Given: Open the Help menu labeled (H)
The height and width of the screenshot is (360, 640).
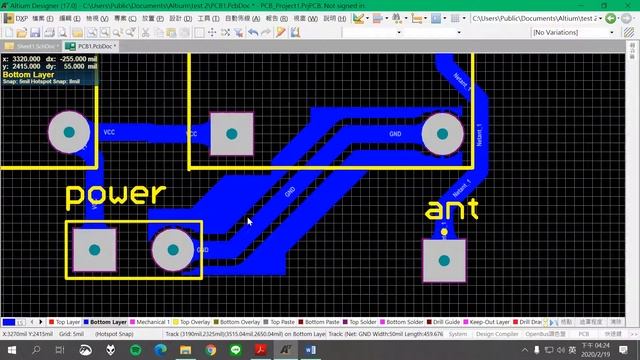Looking at the screenshot, I should point(335,19).
